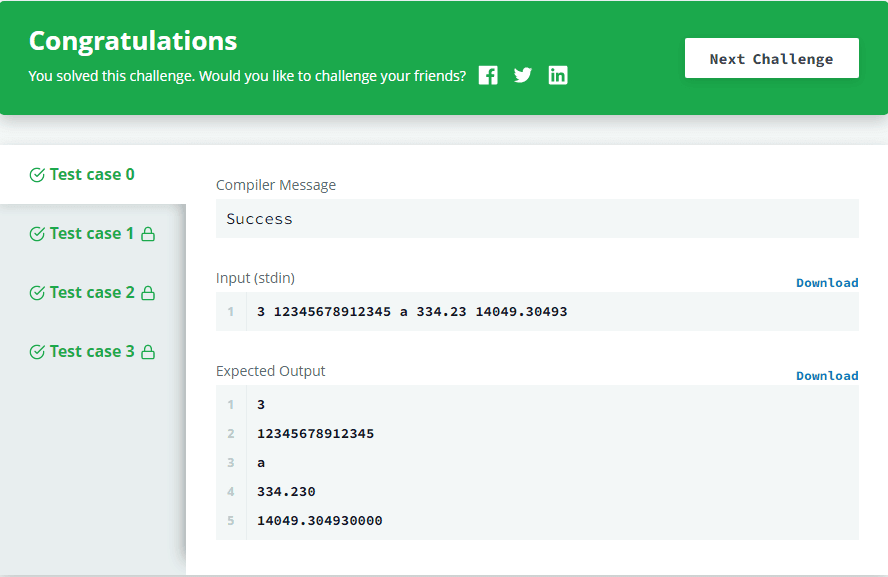Download the Input (stdin) file
Viewport: 888px width, 577px height.
tap(827, 283)
